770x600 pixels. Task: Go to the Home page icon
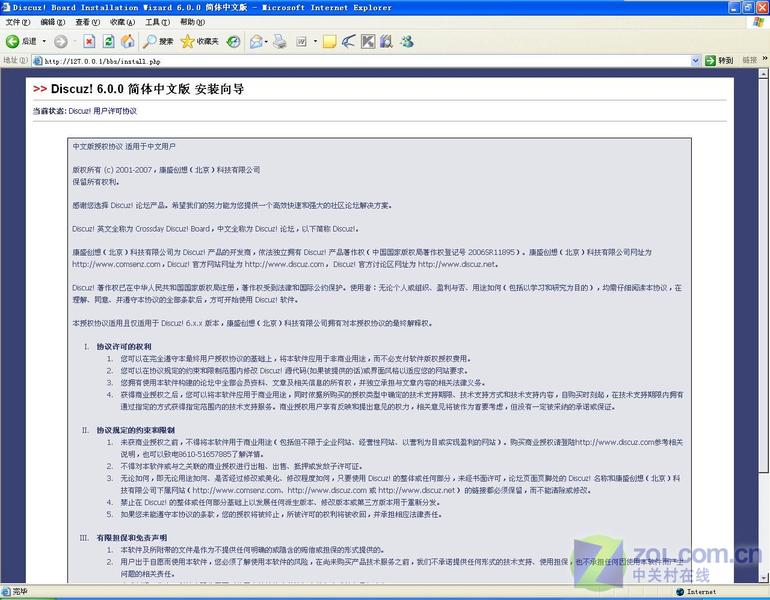128,41
